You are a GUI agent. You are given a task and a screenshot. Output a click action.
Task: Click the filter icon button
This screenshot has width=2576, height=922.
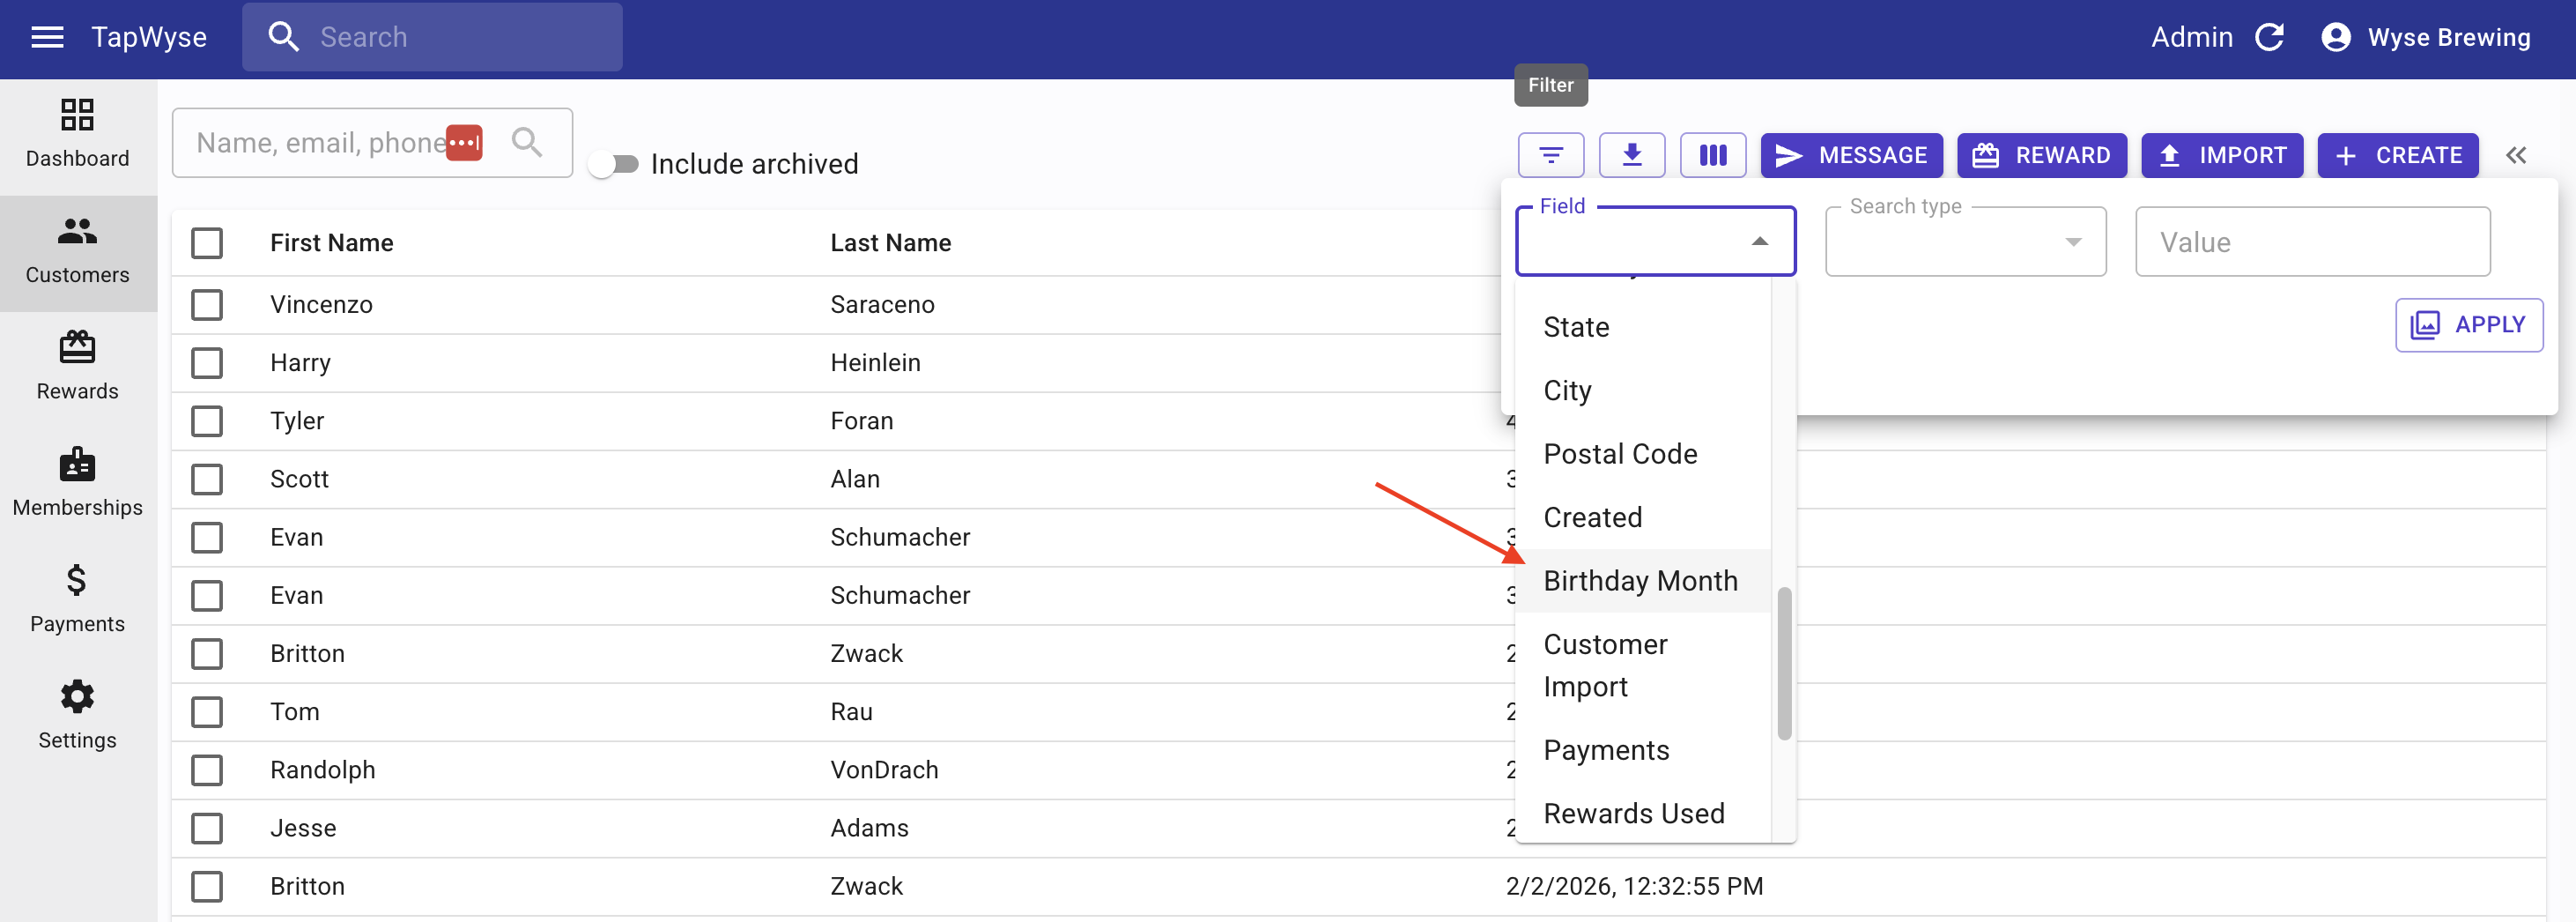tap(1550, 155)
